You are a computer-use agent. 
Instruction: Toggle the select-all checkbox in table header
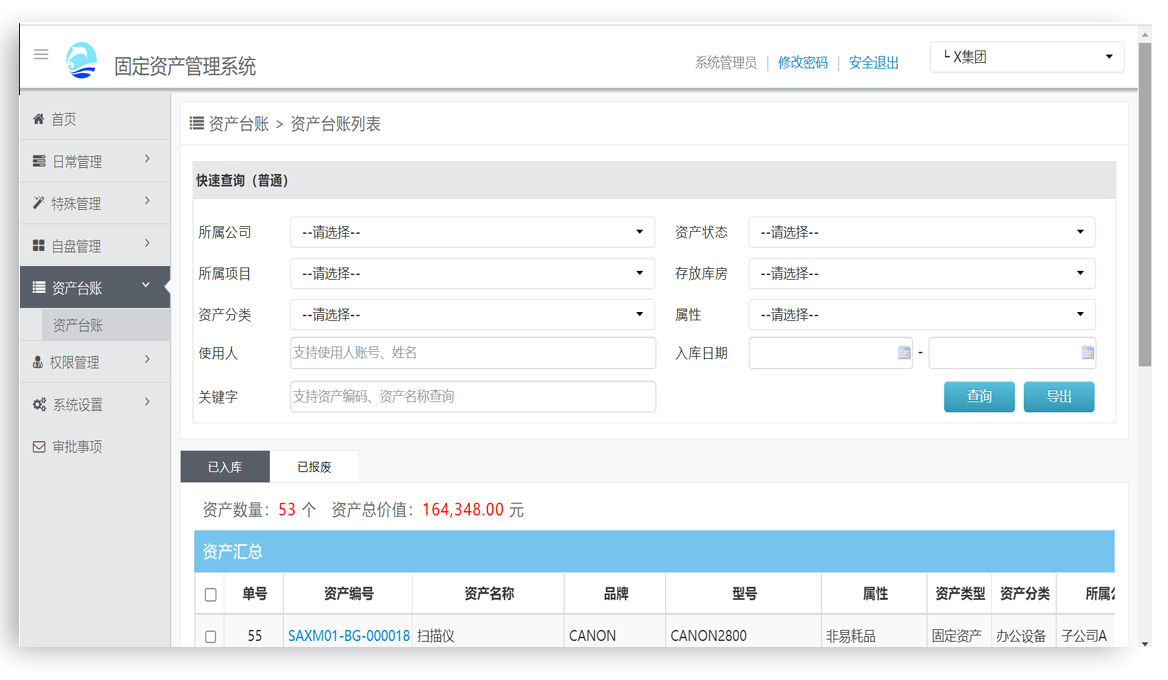[210, 593]
